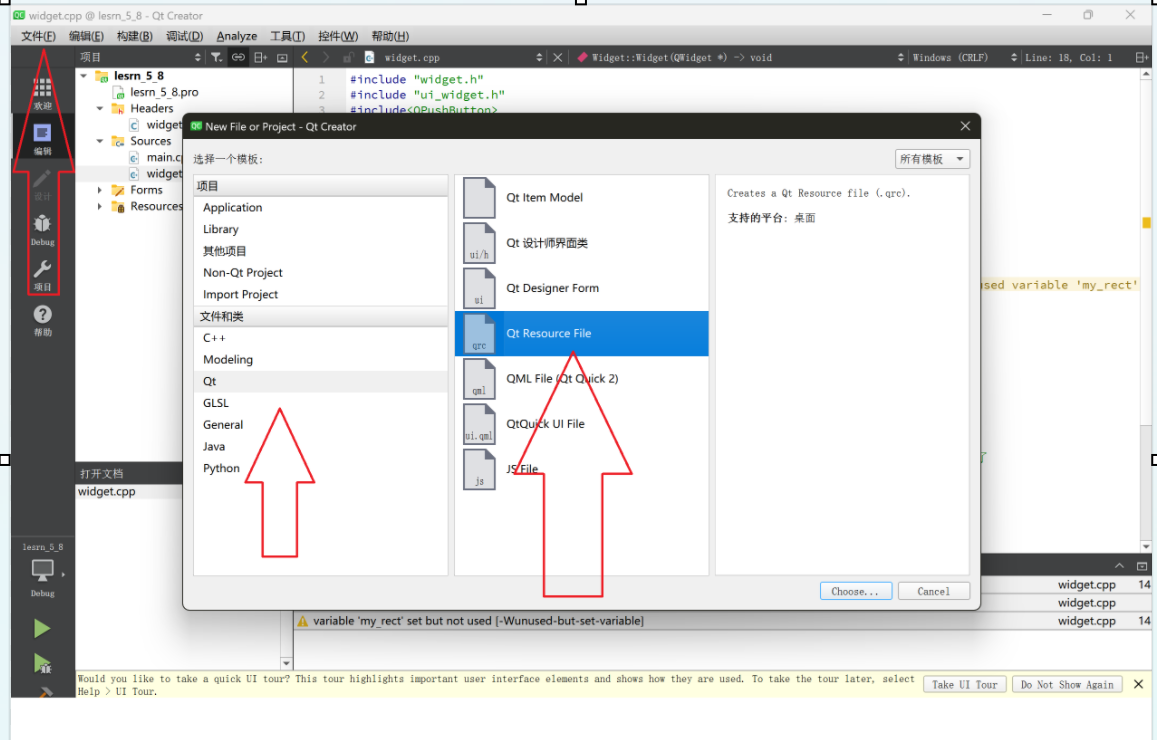The height and width of the screenshot is (740, 1157).
Task: Collapse the lesrn_5_8 project node
Action: pyautogui.click(x=84, y=76)
